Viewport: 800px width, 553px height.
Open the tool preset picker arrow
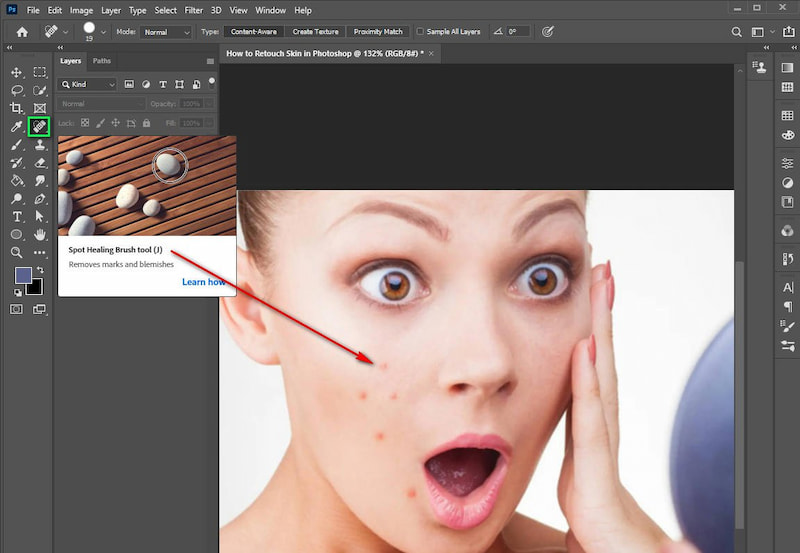click(65, 32)
